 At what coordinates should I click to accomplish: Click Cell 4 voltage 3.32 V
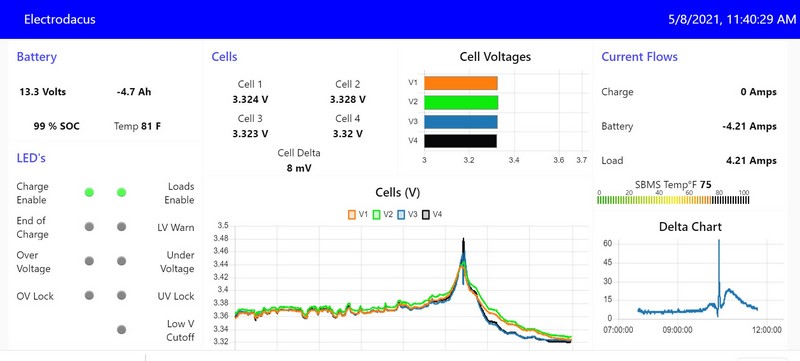(x=347, y=134)
